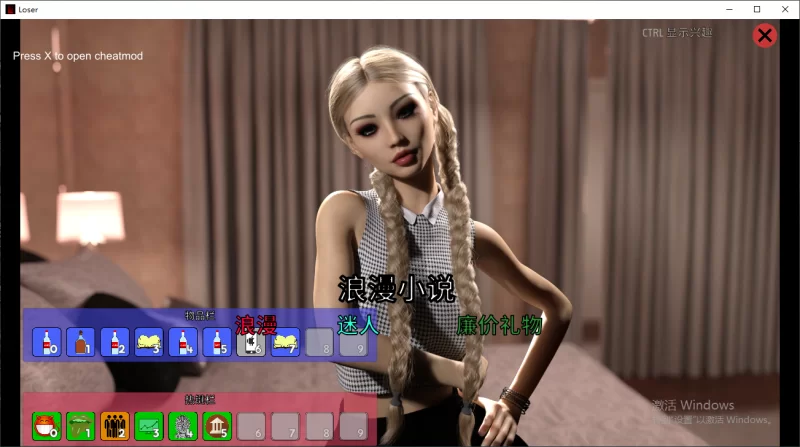Pick the open book in item slot 3

(149, 342)
